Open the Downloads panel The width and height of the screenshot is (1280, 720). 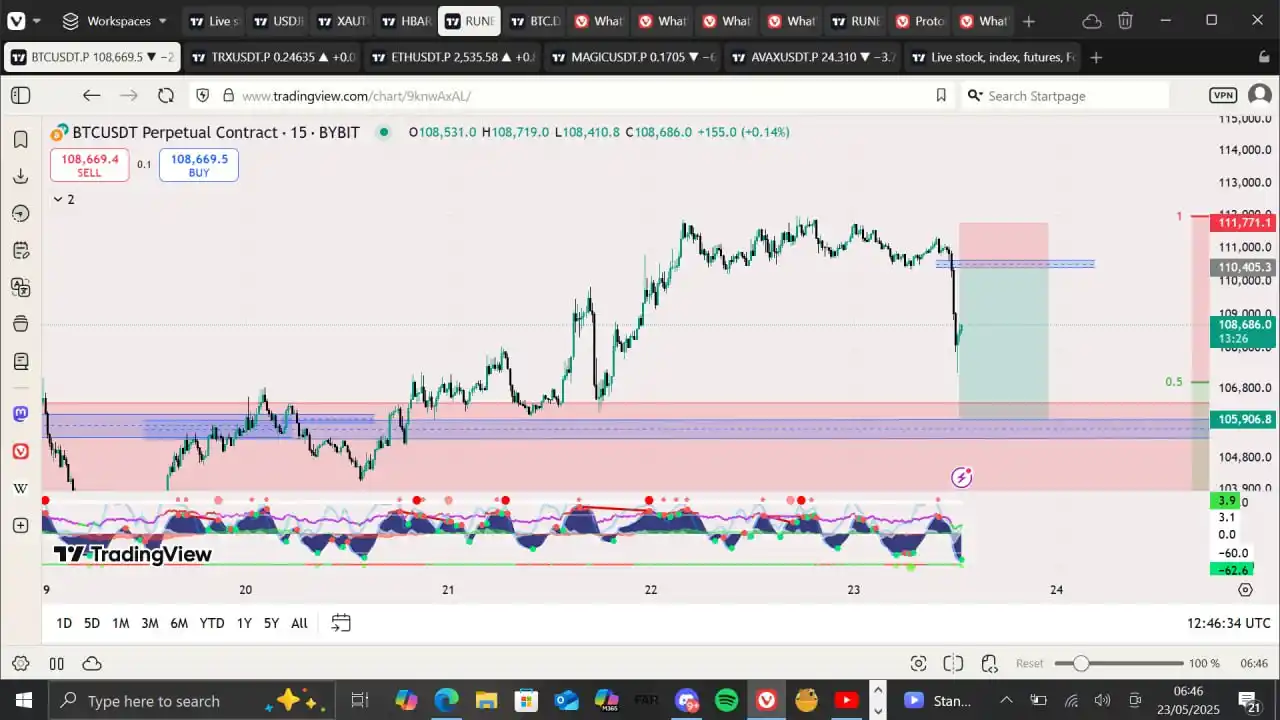(20, 176)
